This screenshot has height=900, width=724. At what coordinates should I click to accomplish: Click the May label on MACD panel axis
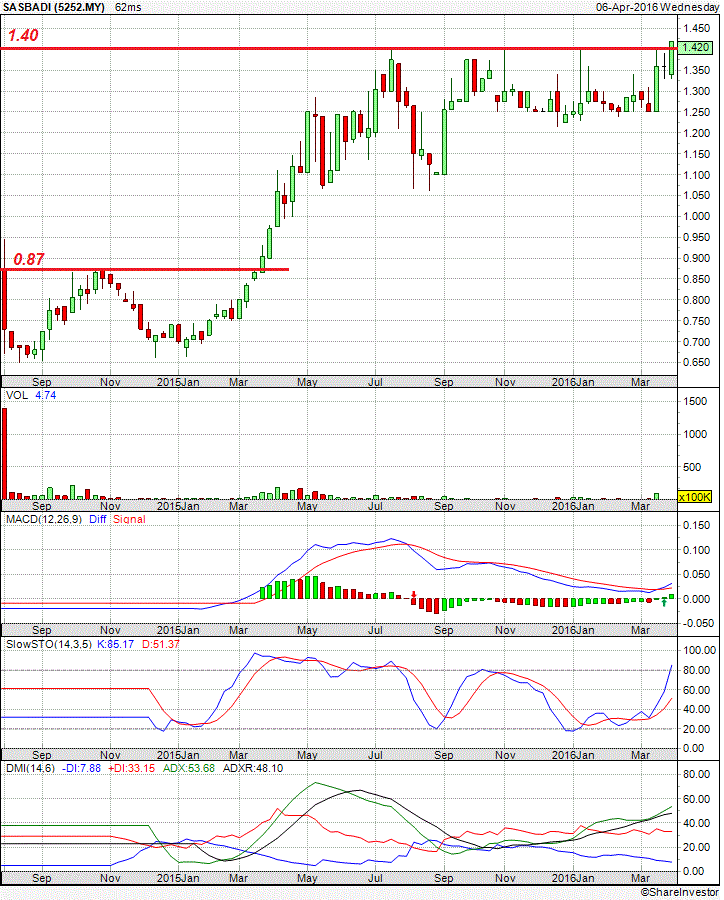(x=307, y=630)
